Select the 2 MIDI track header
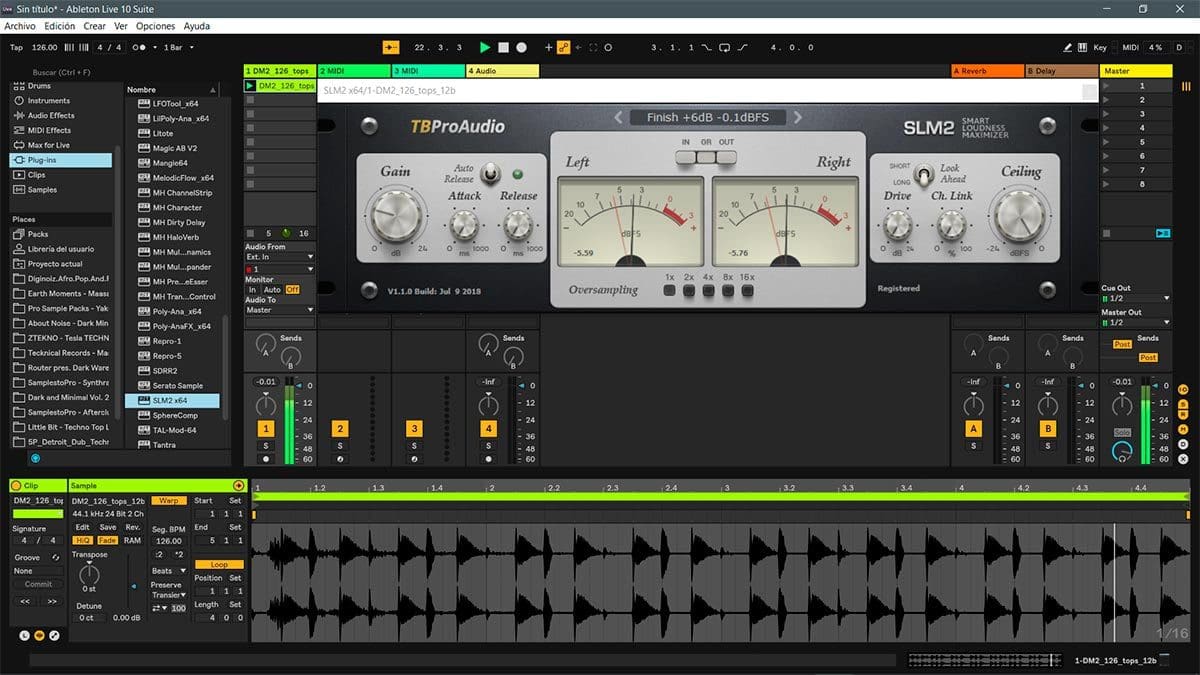Screen dimensions: 1200x675 click(x=354, y=71)
